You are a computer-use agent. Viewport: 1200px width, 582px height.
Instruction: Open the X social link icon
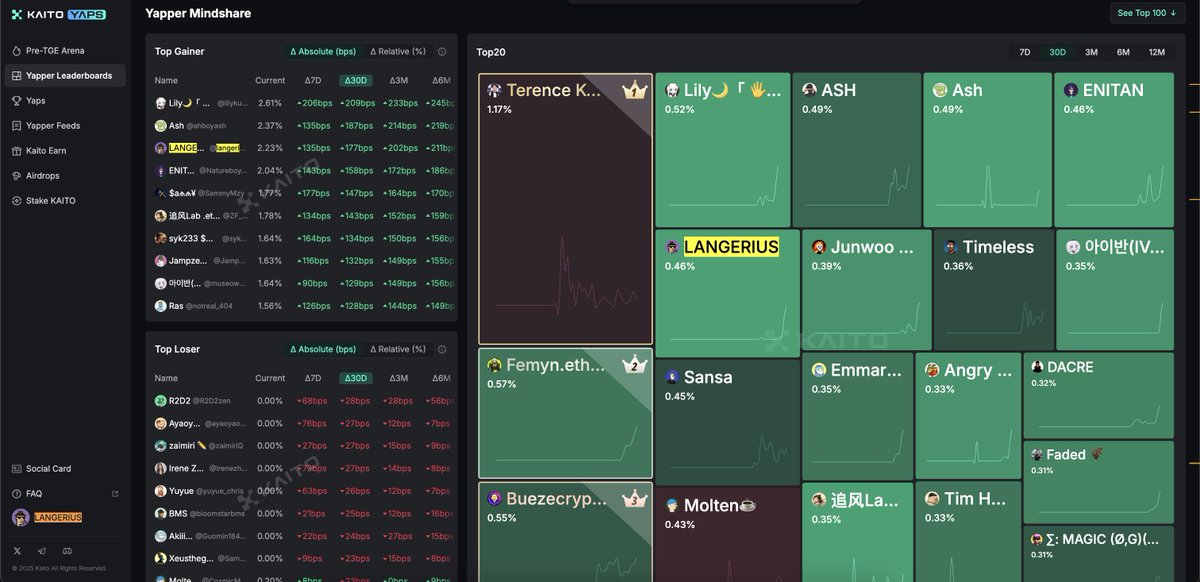coord(17,551)
